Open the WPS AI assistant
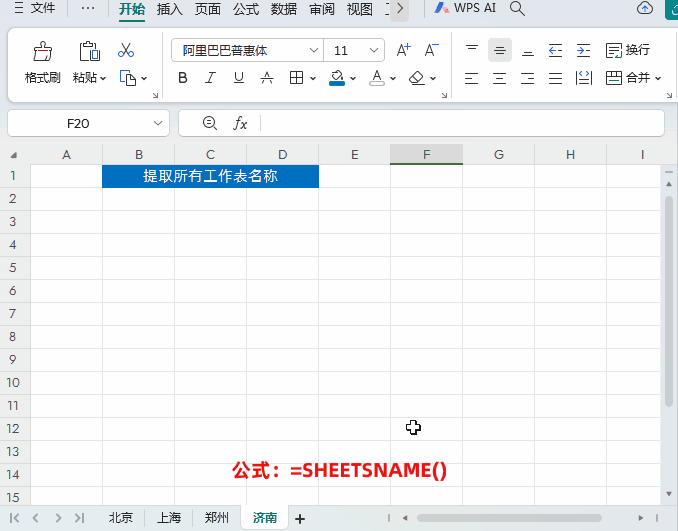678x531 pixels. coord(465,8)
